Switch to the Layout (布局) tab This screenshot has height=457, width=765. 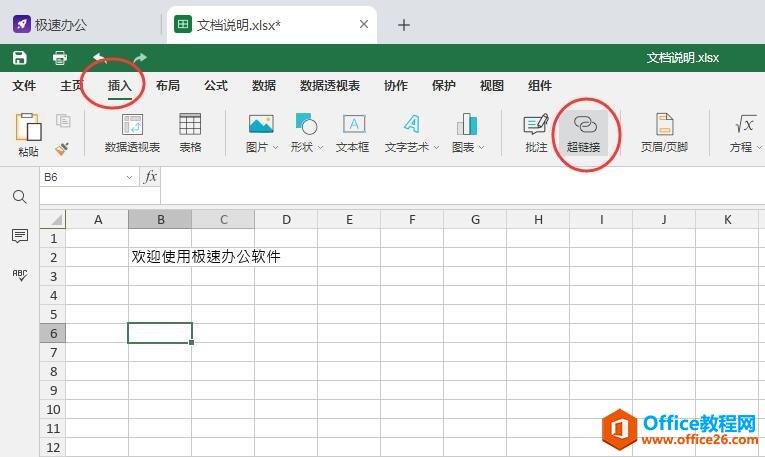pyautogui.click(x=168, y=86)
